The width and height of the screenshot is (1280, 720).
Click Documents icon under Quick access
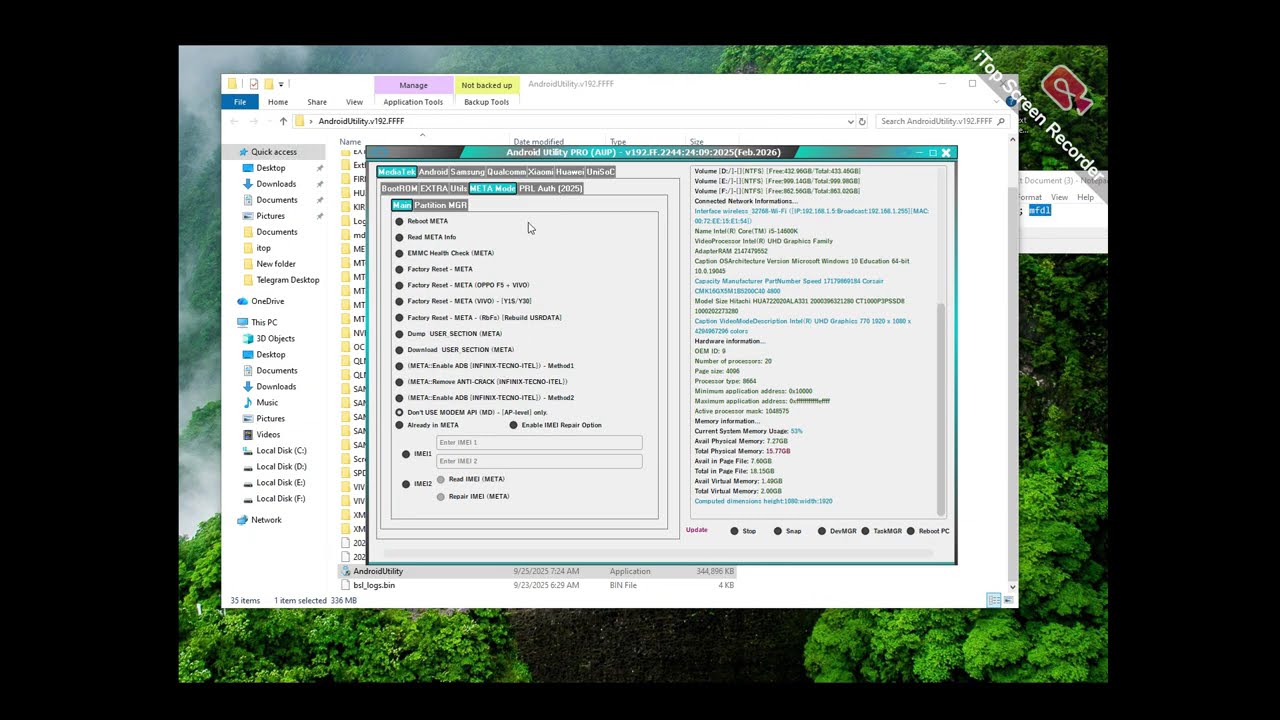pos(248,200)
